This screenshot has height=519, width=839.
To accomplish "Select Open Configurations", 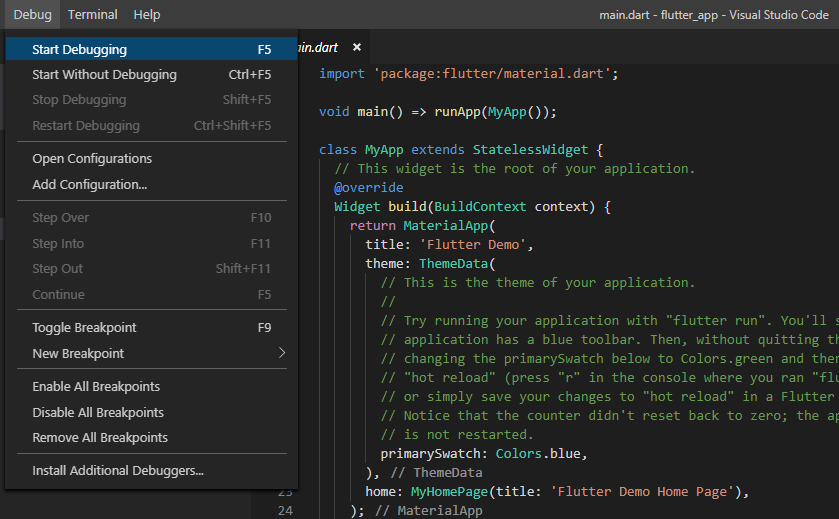I will pos(151,158).
